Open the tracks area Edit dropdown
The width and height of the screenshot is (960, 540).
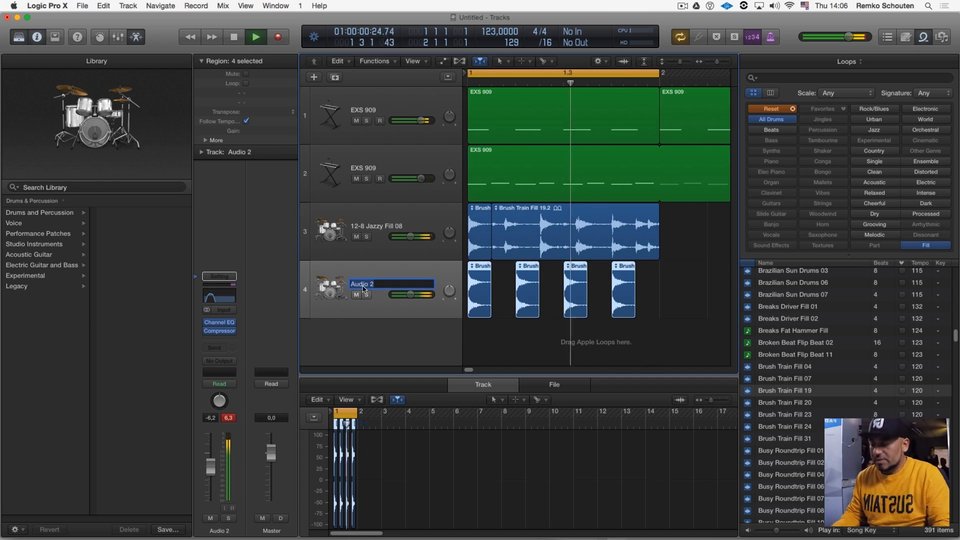(x=340, y=61)
